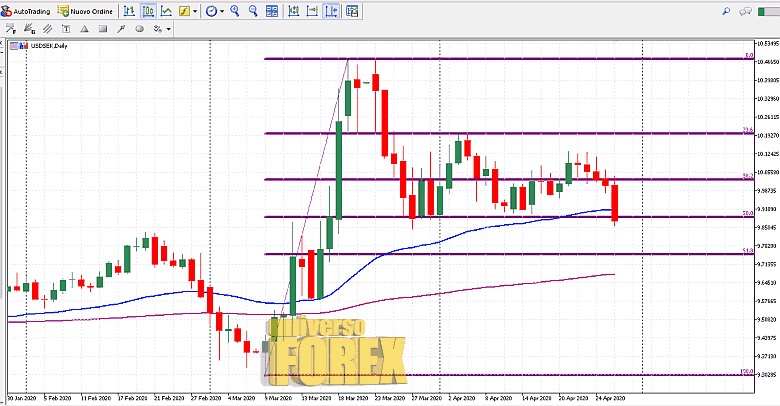Select the ellipse drawing tool
This screenshot has height=406, width=780.
coord(139,29)
